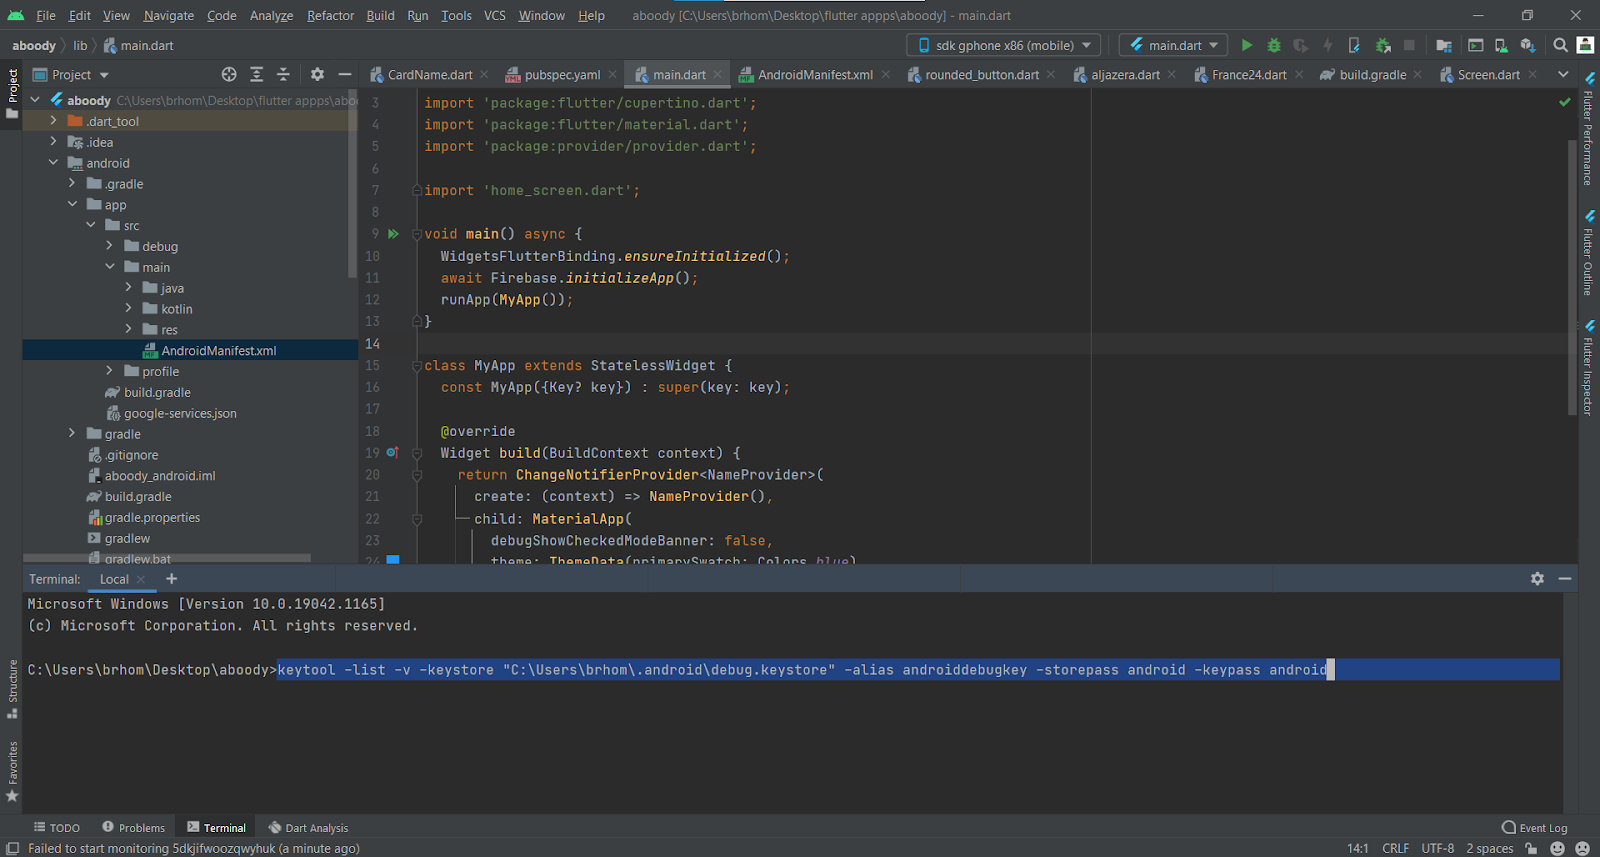Open Project panel settings gear
Image resolution: width=1600 pixels, height=857 pixels.
pyautogui.click(x=317, y=74)
